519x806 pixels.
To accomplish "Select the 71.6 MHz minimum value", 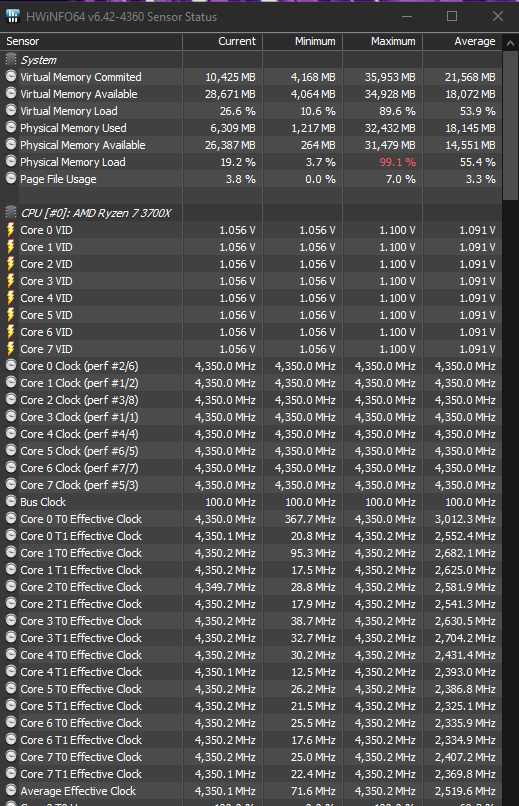I will [x=313, y=791].
